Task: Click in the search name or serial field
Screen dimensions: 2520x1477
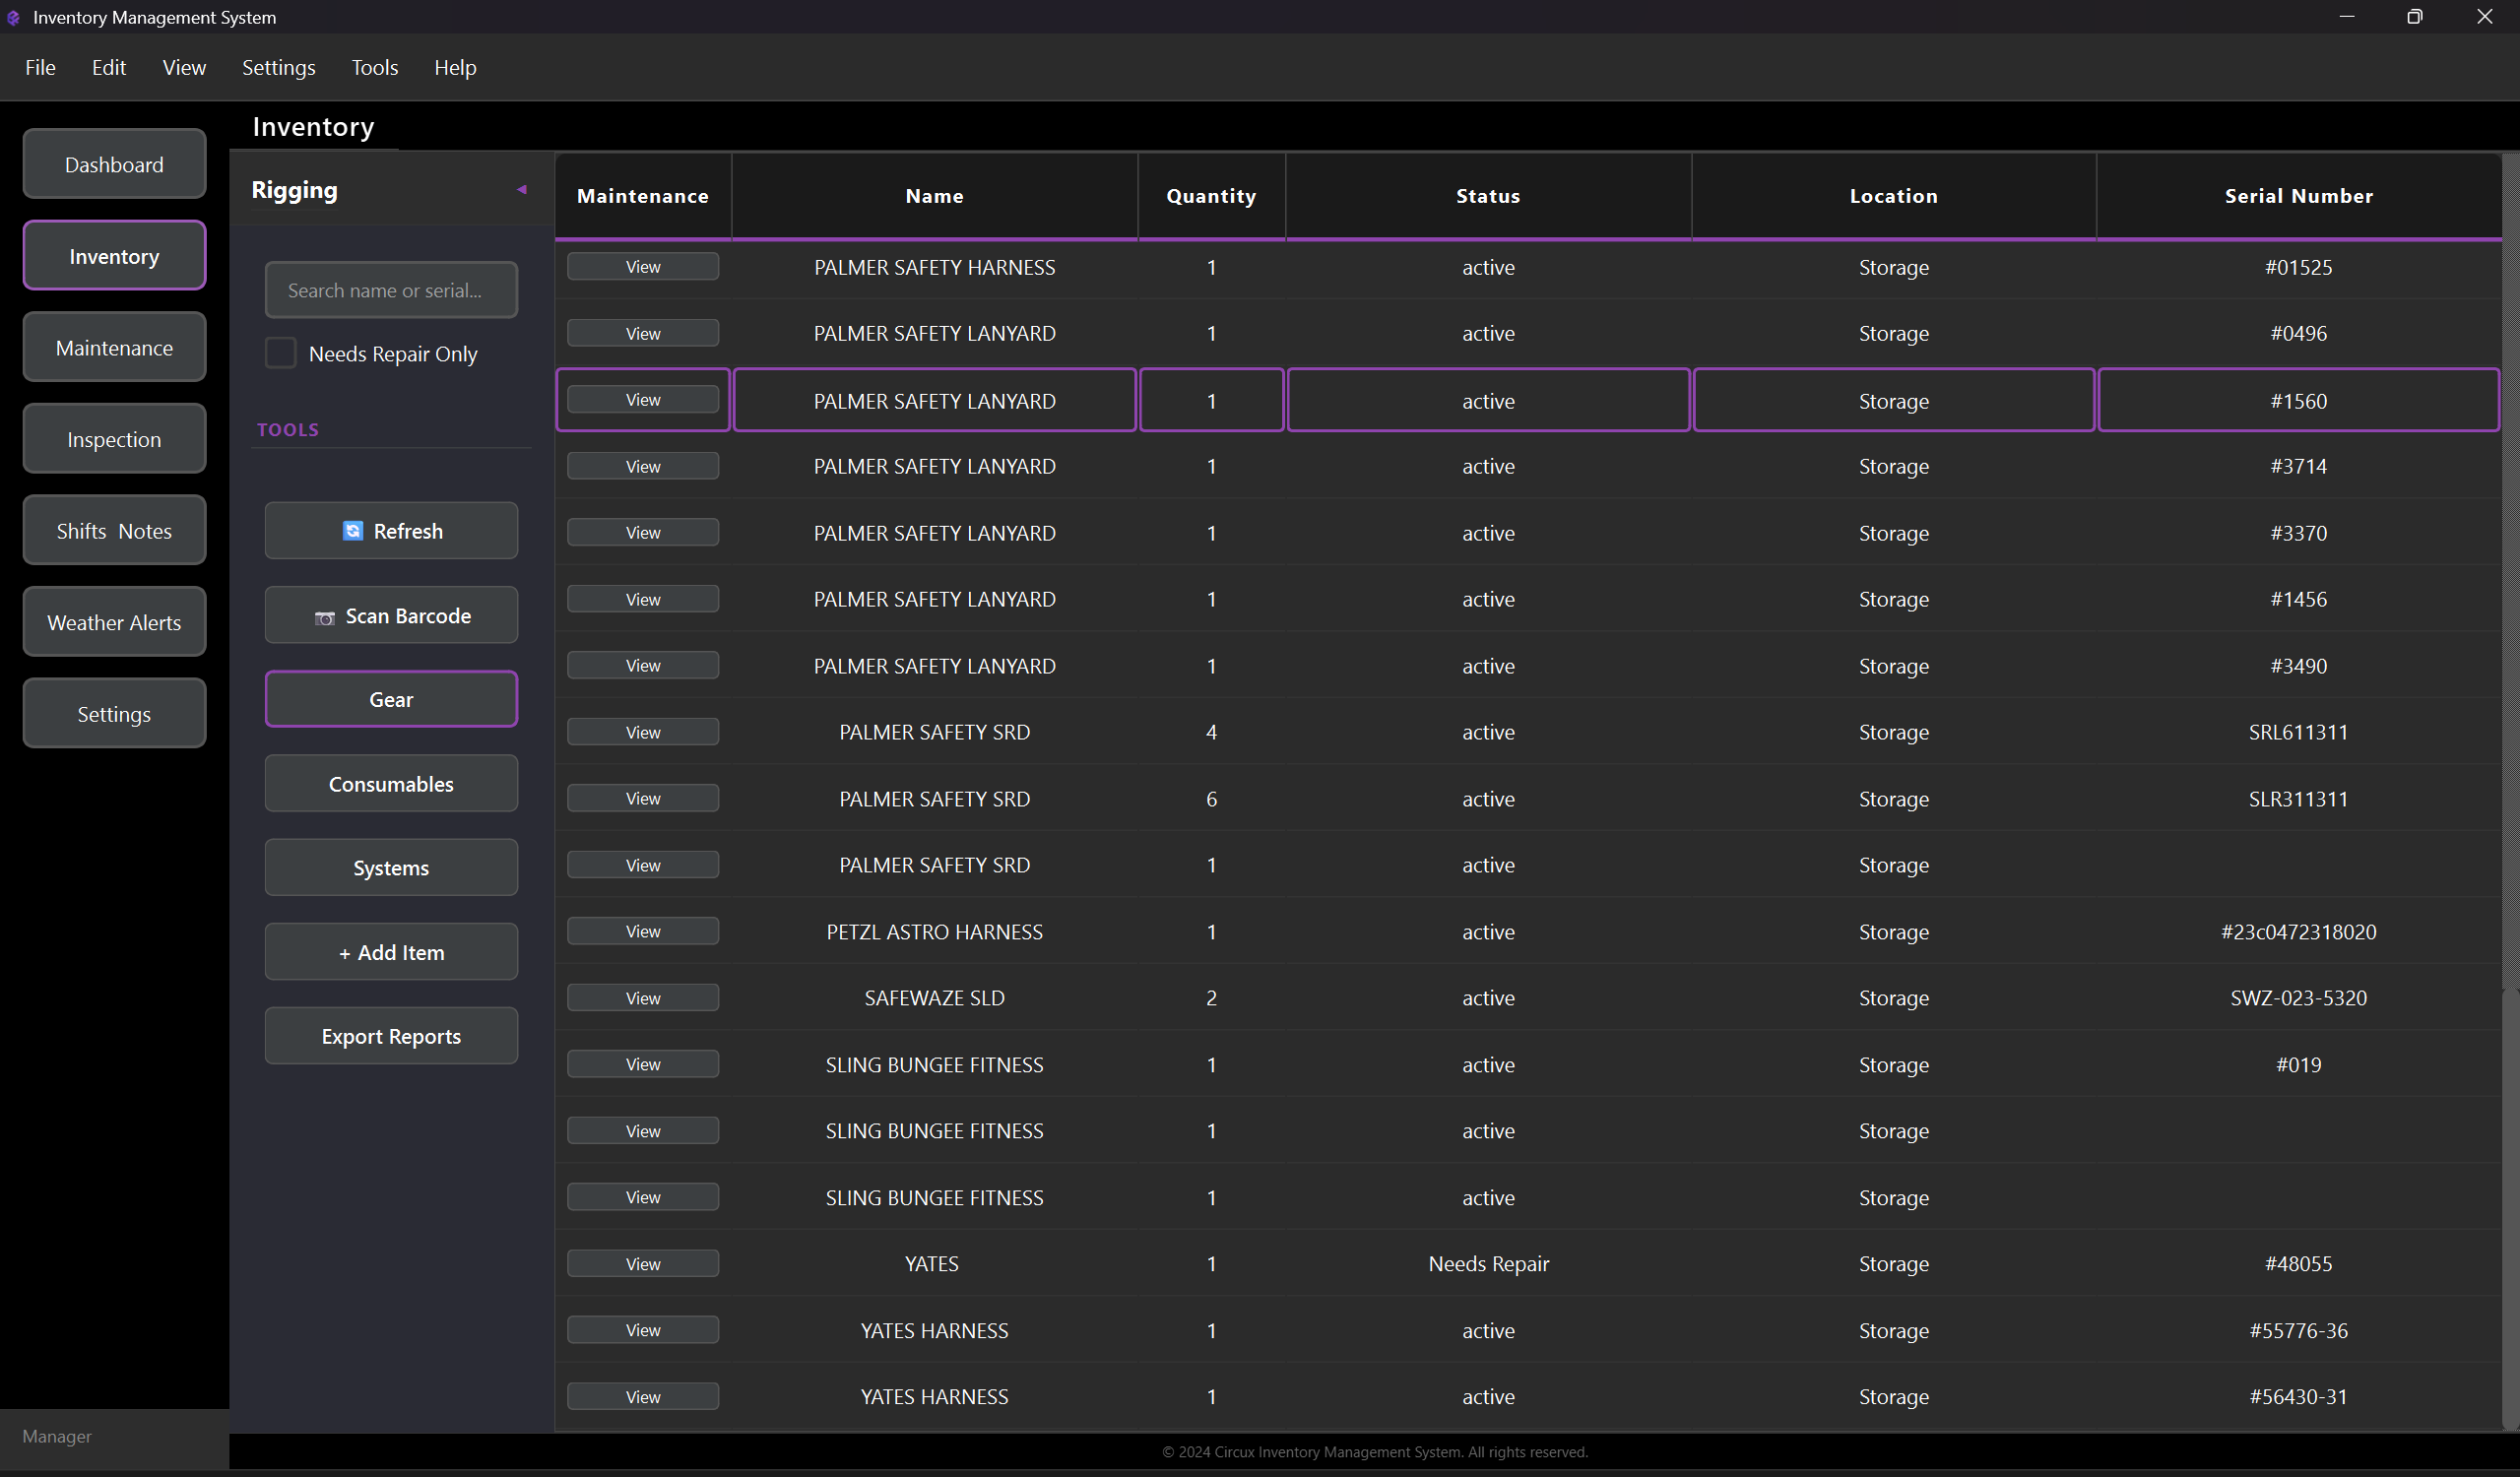Action: [x=391, y=290]
